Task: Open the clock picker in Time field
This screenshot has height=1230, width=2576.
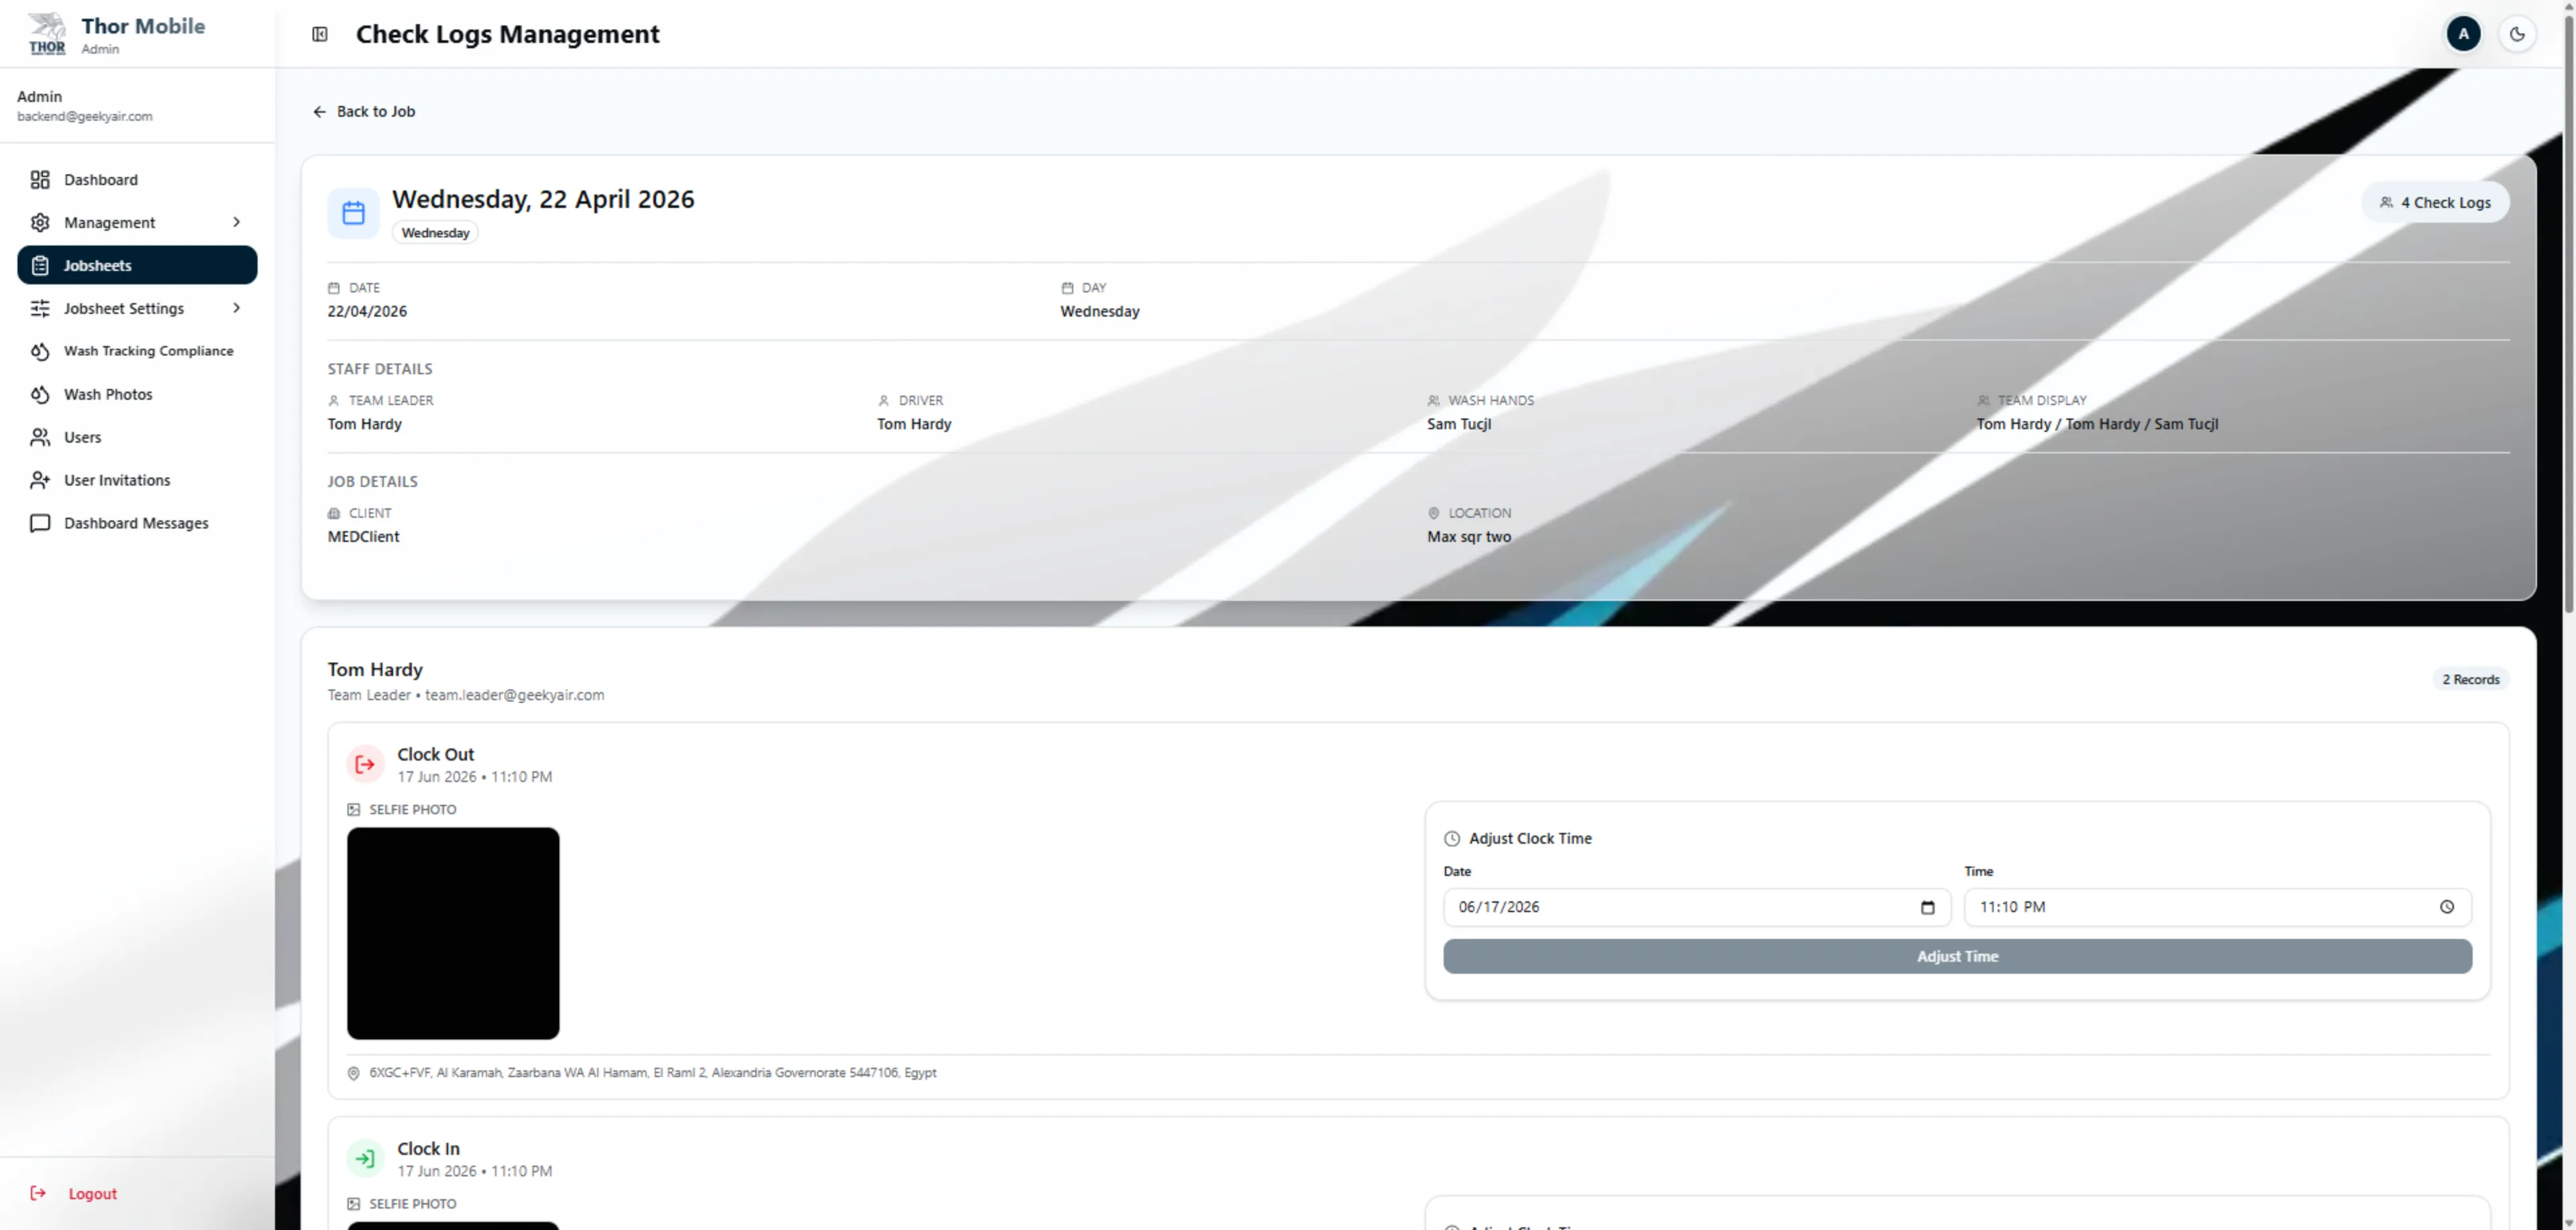Action: 2447,907
